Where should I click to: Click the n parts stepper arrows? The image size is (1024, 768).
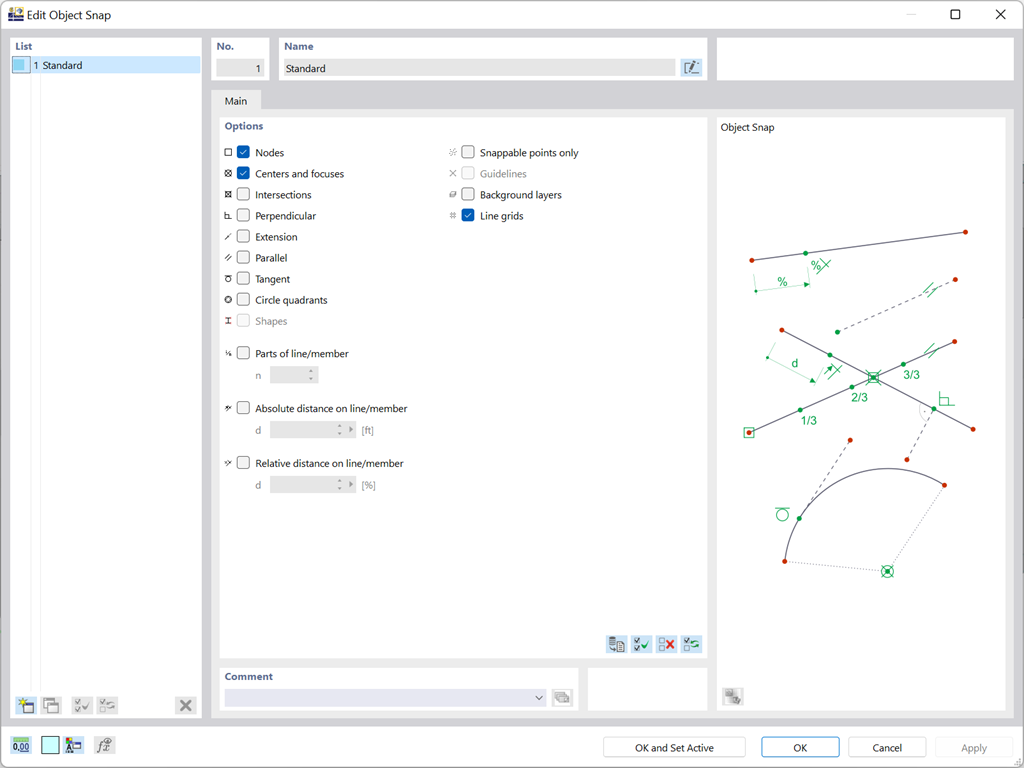[x=311, y=375]
